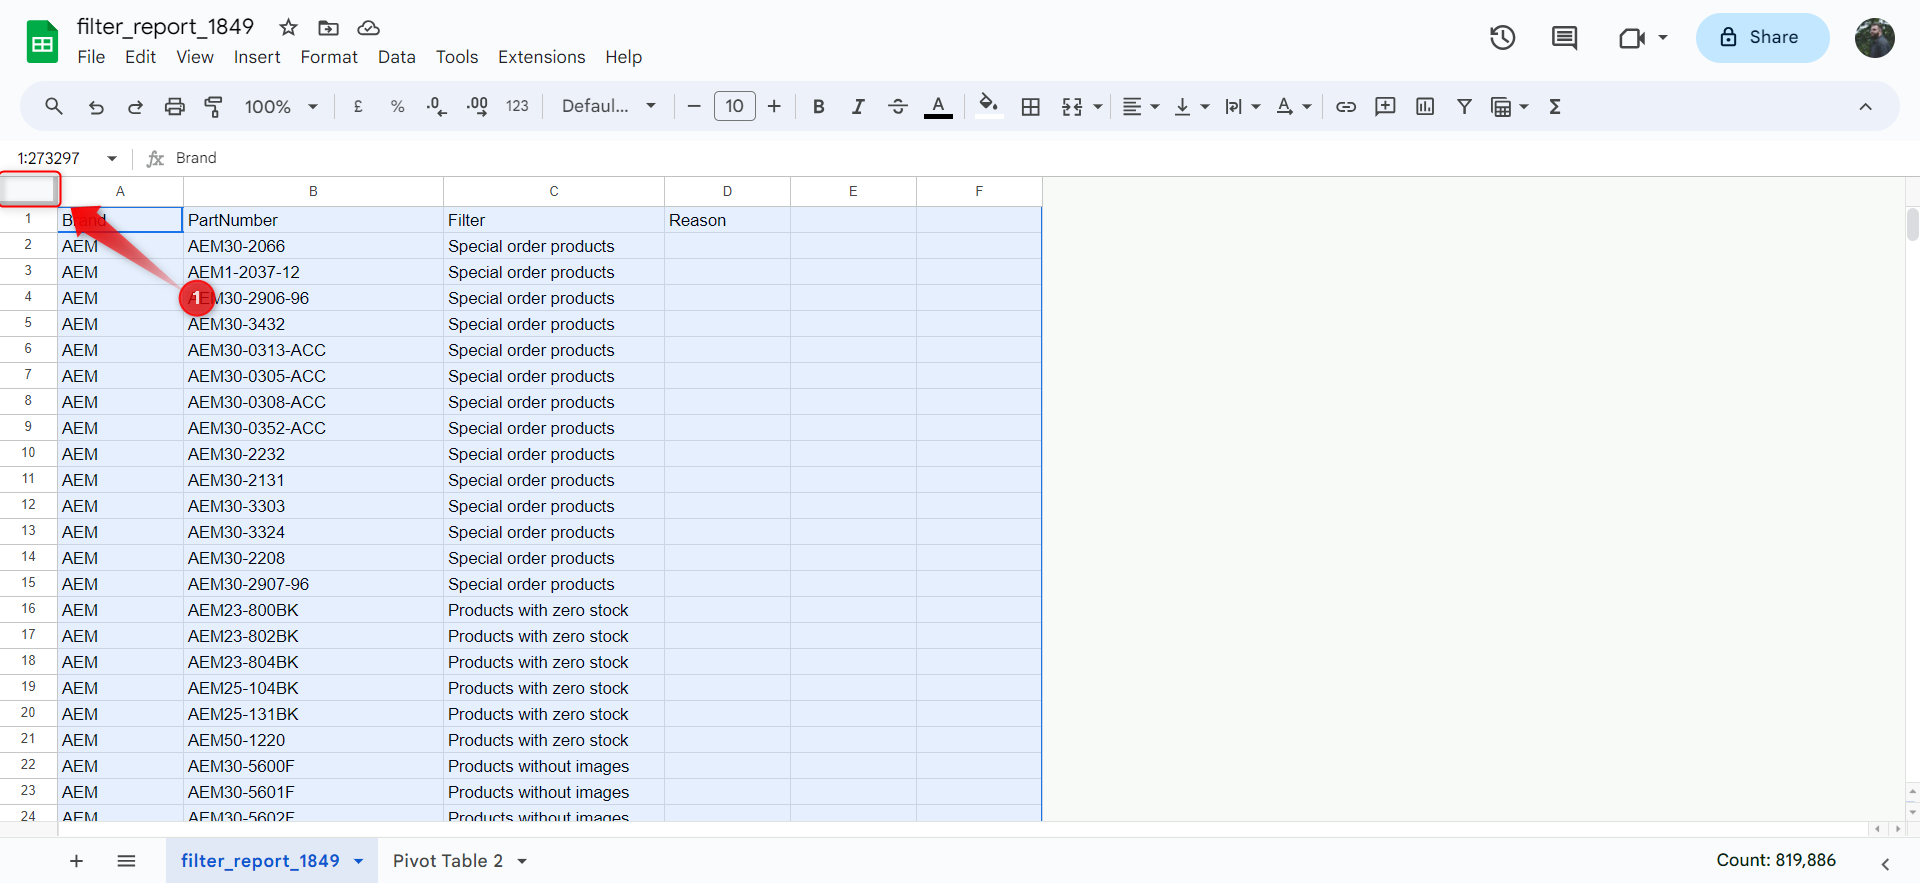Click the Move to folder icon
Viewport: 1920px width, 884px height.
(328, 27)
